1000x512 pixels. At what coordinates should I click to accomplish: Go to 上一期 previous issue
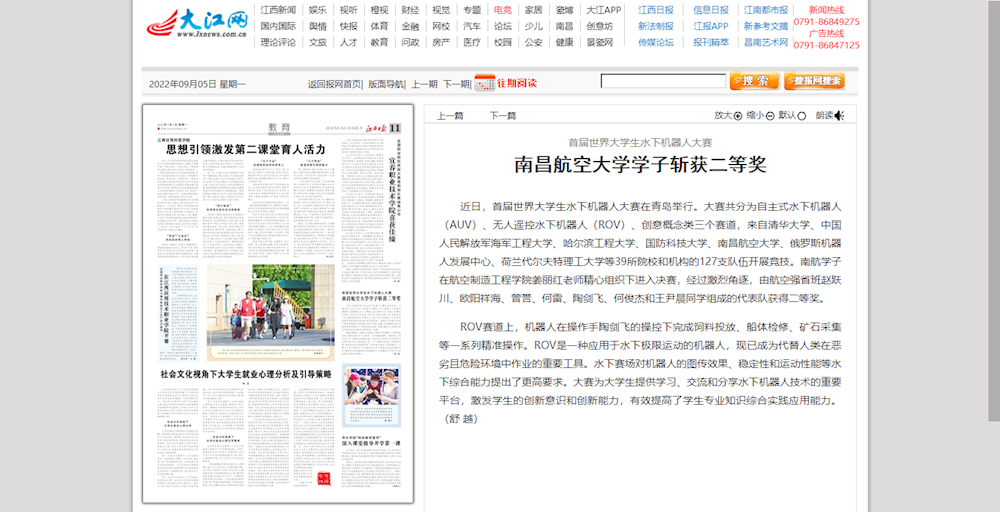424,84
